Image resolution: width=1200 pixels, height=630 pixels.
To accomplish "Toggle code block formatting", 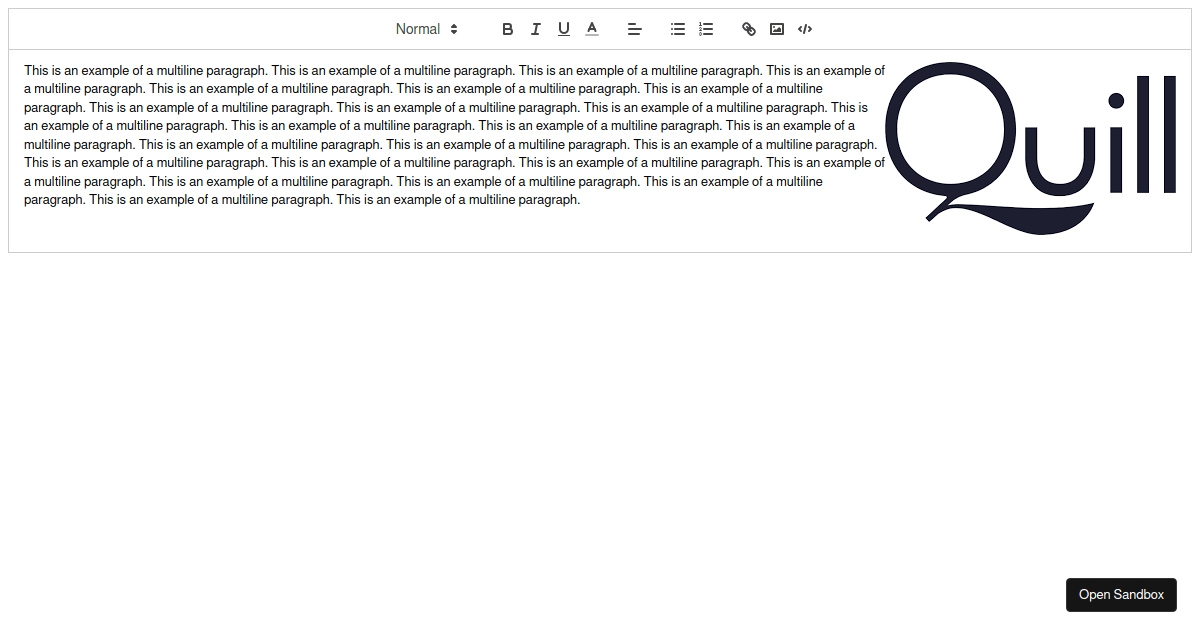I will point(805,29).
